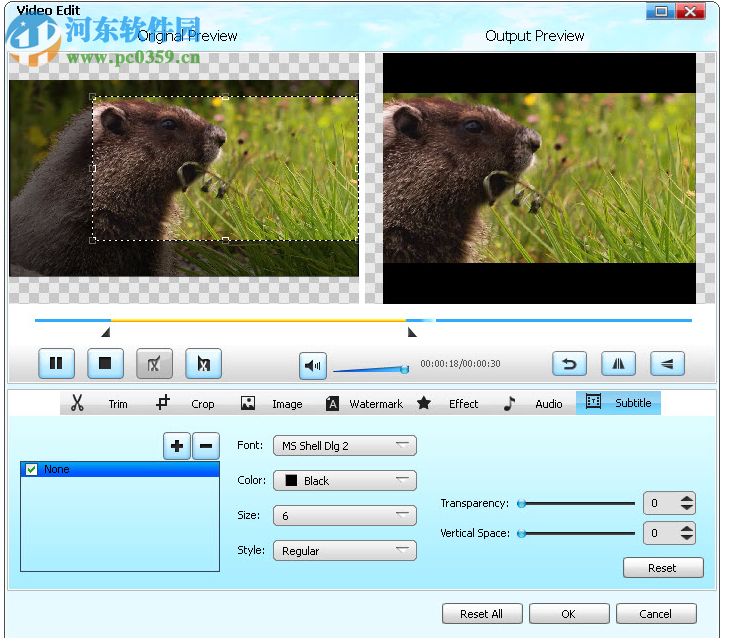Click the yellow selected range on timeline

[x=258, y=320]
